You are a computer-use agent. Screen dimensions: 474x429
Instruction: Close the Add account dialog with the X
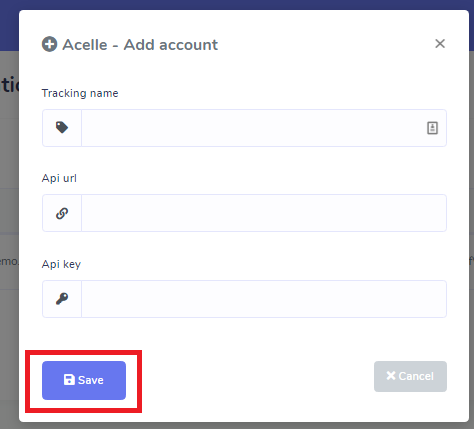[440, 43]
